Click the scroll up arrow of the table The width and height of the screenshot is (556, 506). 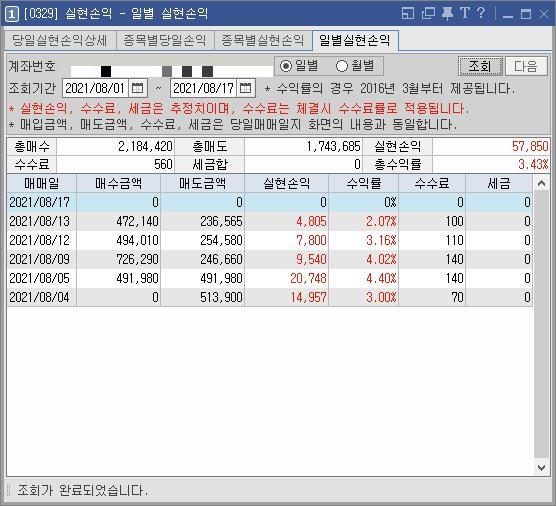pyautogui.click(x=541, y=183)
